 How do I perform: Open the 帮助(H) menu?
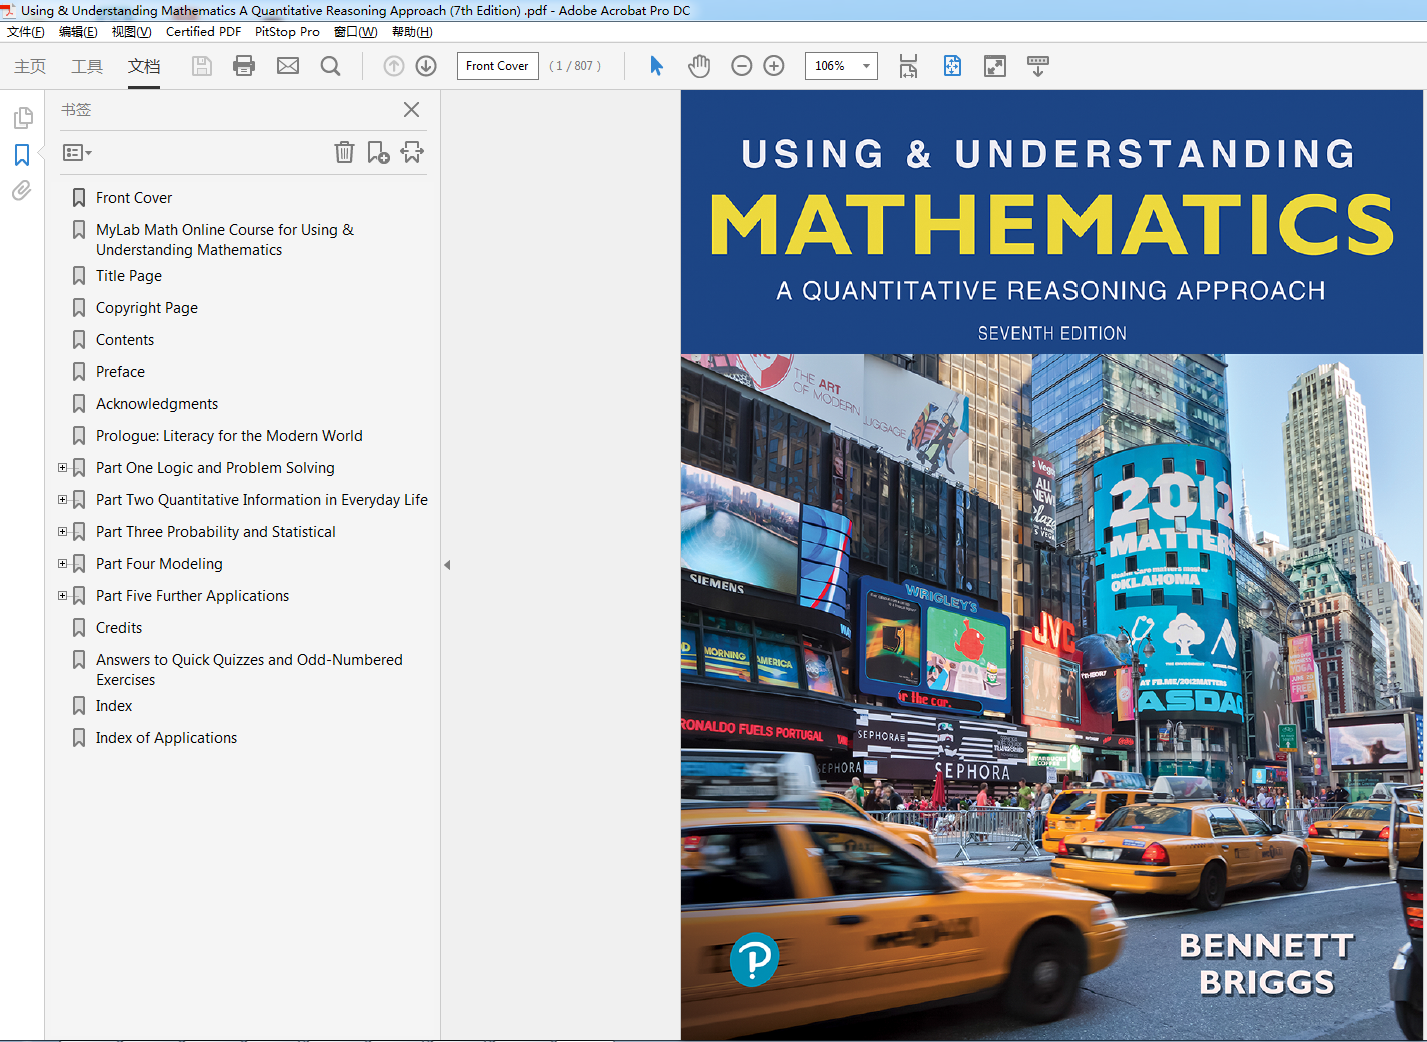click(412, 32)
